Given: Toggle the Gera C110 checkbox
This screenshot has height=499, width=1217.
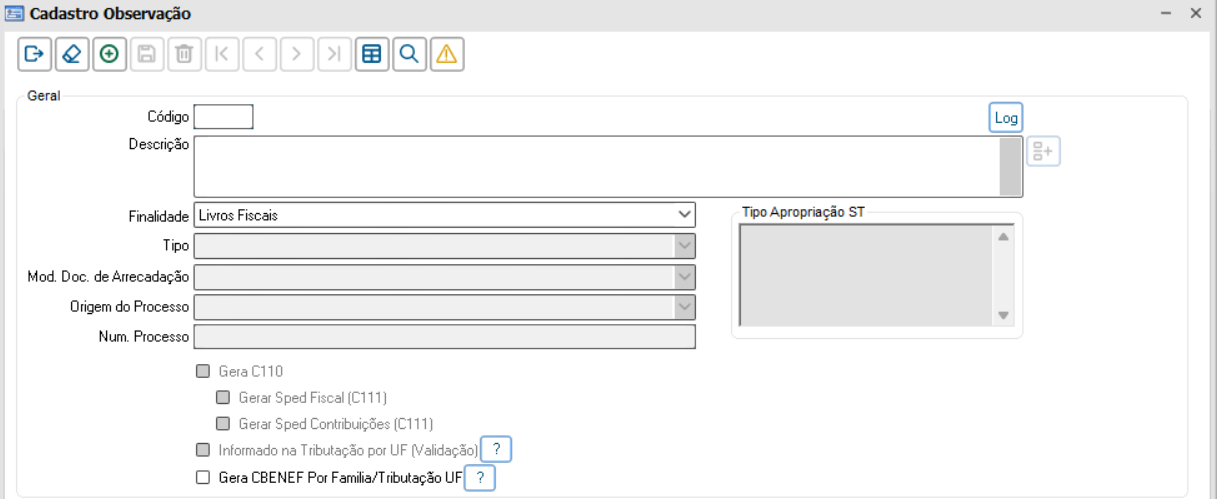Looking at the screenshot, I should click(x=203, y=371).
